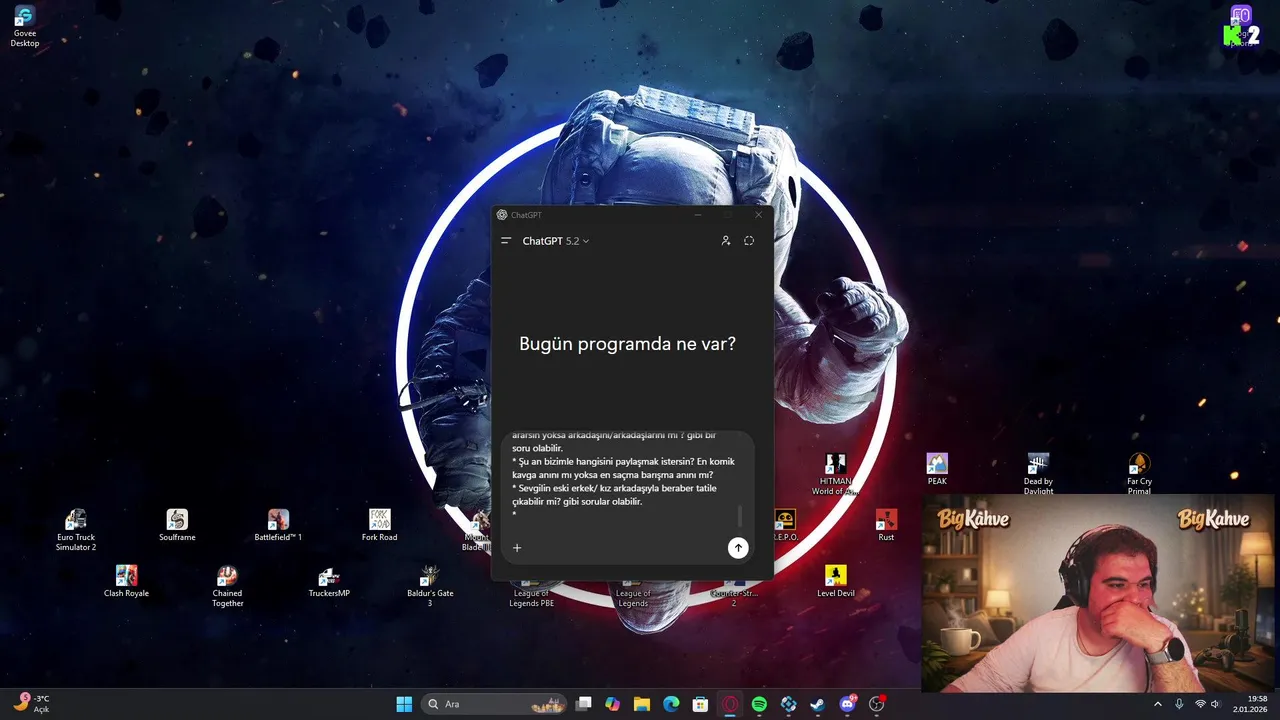Open the Windows Start menu

click(x=404, y=704)
